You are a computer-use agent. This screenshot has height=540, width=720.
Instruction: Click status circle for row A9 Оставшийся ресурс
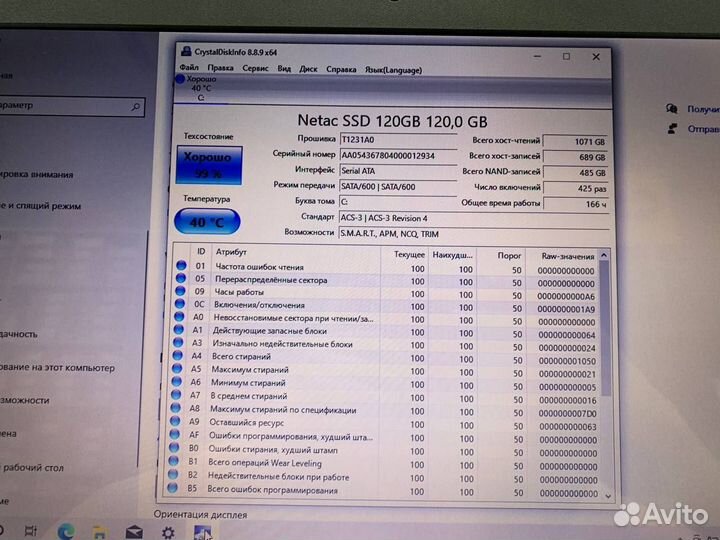tap(175, 421)
